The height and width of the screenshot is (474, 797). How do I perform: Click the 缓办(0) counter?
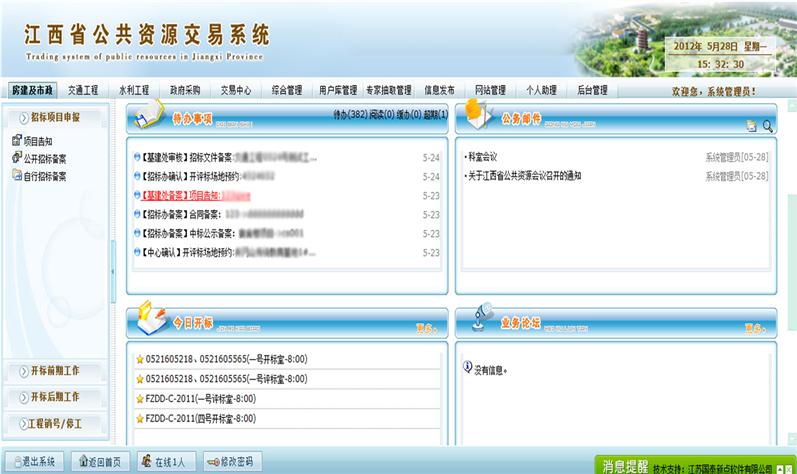coord(409,115)
